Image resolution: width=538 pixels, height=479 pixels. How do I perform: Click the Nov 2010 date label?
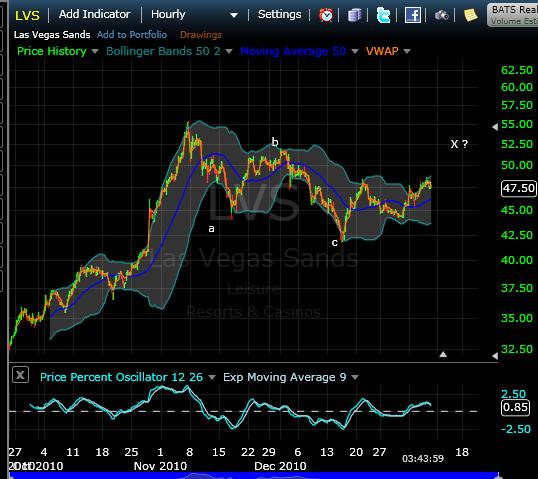click(160, 466)
